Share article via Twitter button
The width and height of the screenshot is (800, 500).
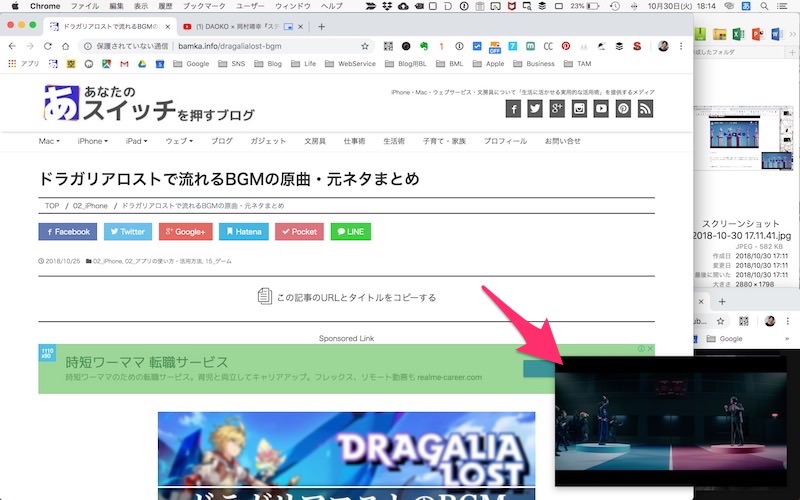[128, 232]
